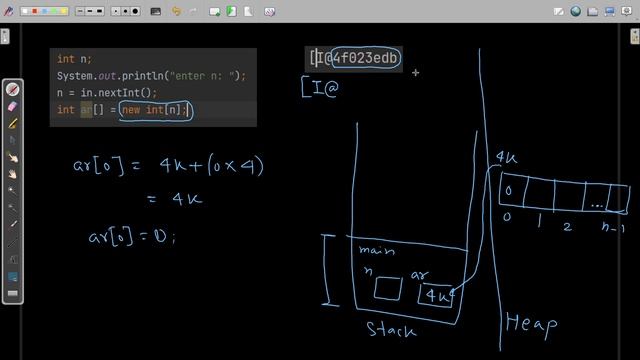Image resolution: width=640 pixels, height=360 pixels.
Task: Select the red pen color swatch
Action: [x=35, y=11]
